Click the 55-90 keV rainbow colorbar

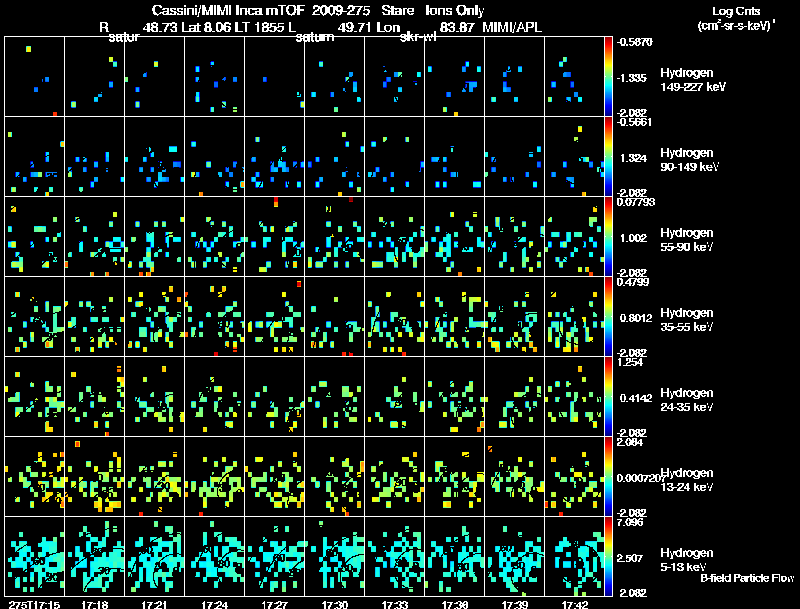pos(608,237)
